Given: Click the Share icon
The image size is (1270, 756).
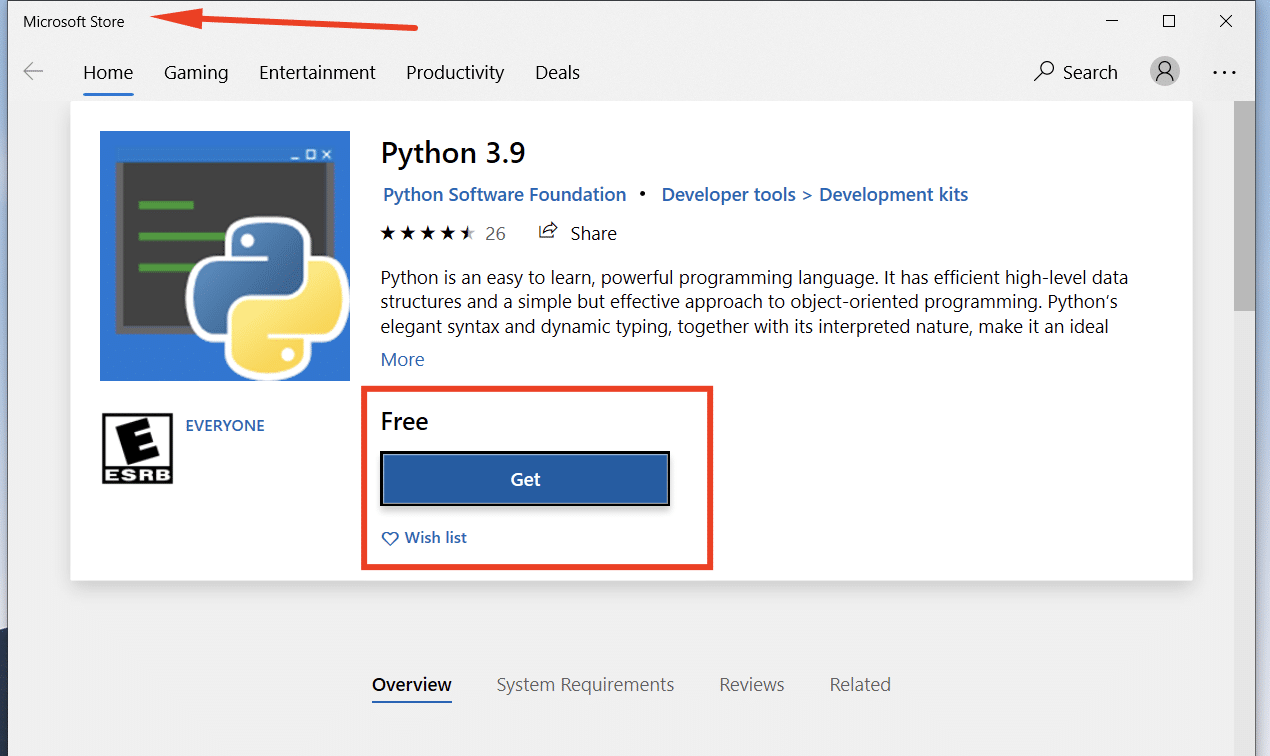Looking at the screenshot, I should coord(548,232).
